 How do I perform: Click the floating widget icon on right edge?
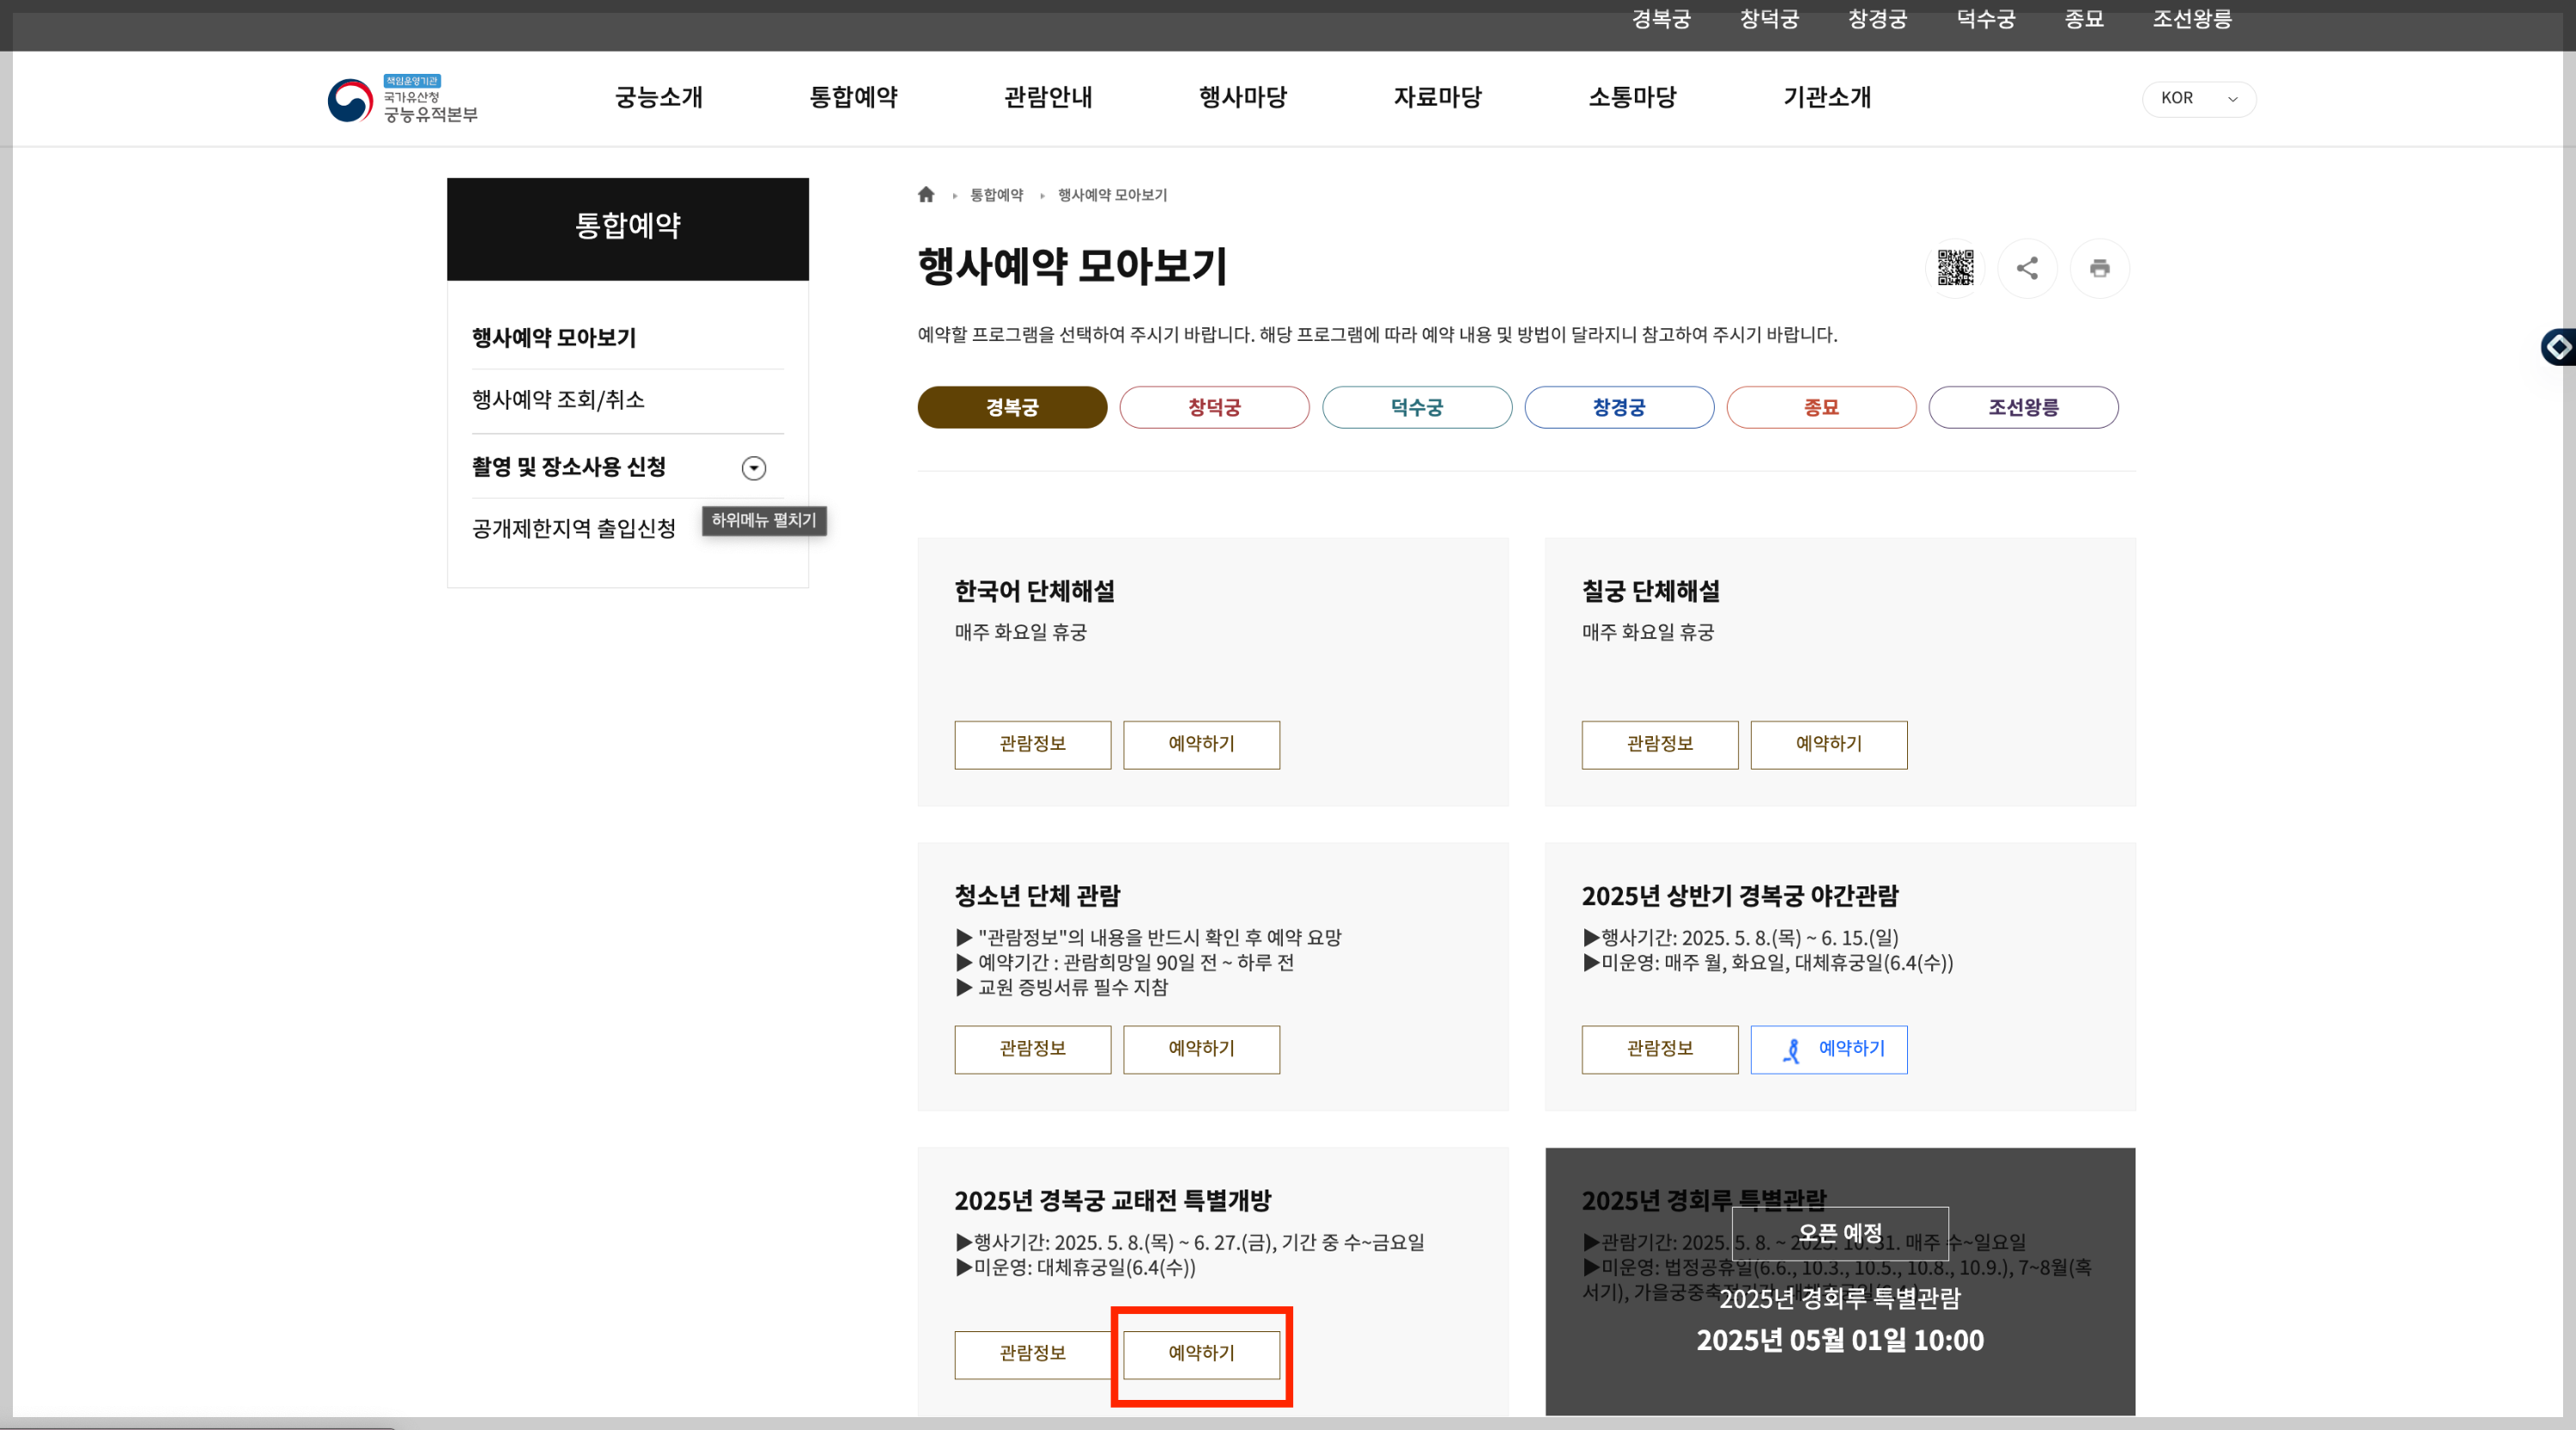[2560, 347]
